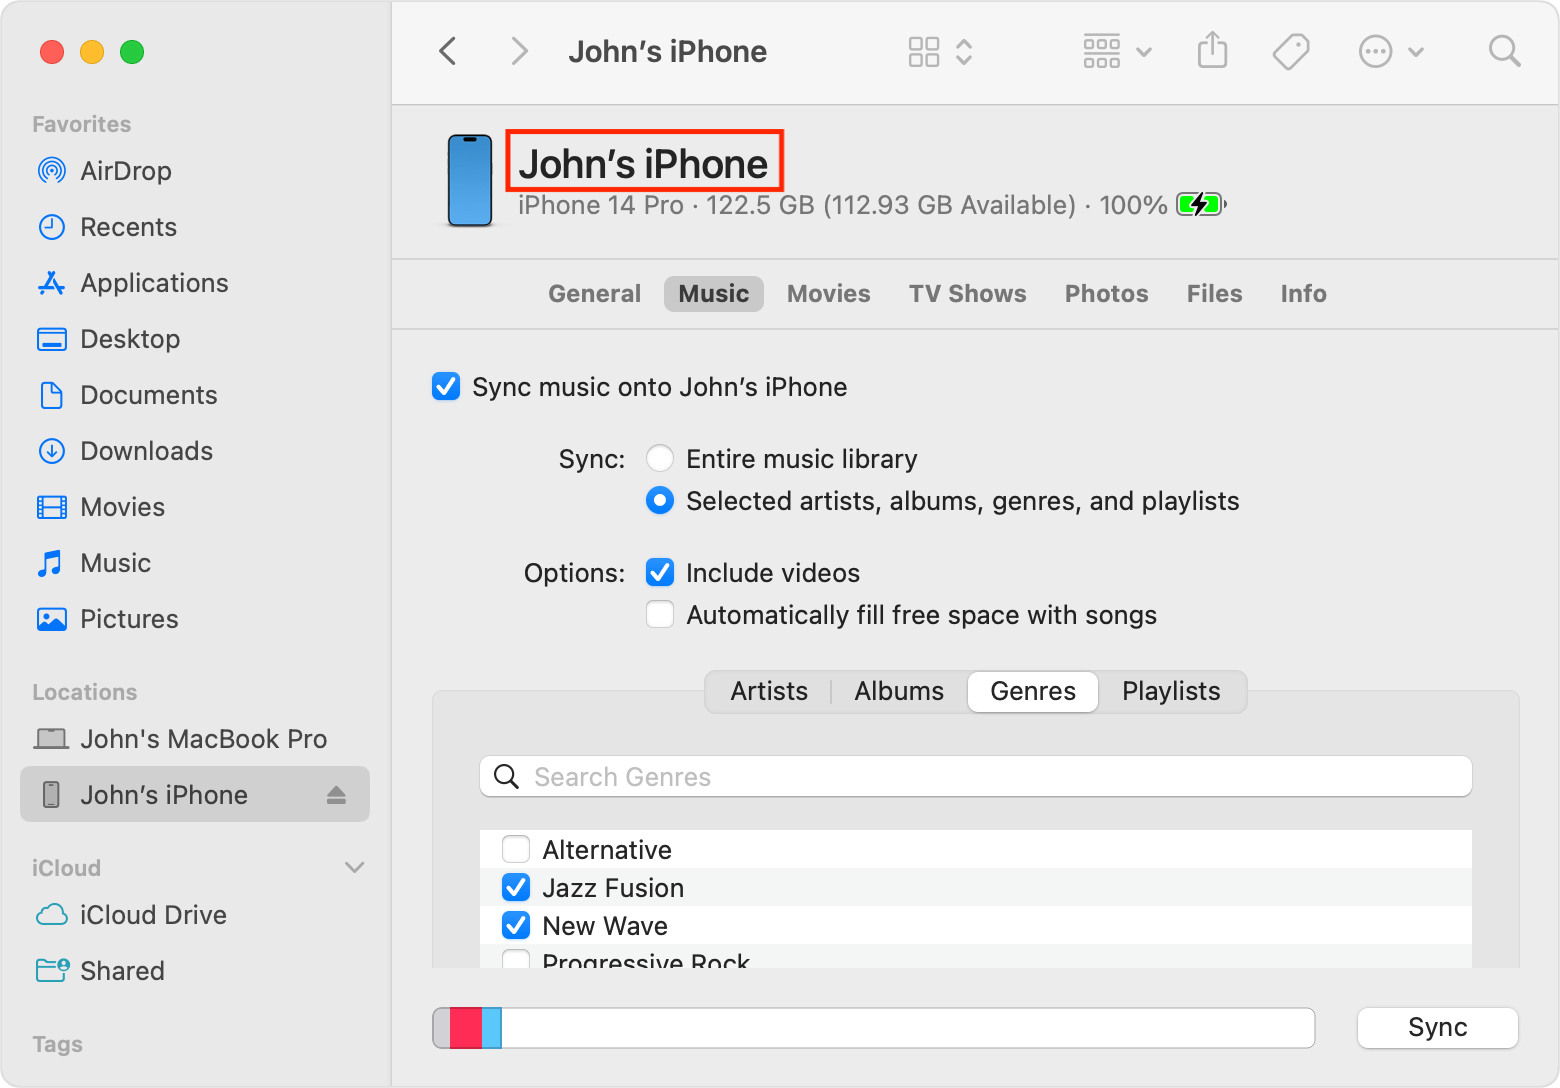This screenshot has height=1088, width=1560.
Task: Click the Sync button
Action: pyautogui.click(x=1437, y=1027)
